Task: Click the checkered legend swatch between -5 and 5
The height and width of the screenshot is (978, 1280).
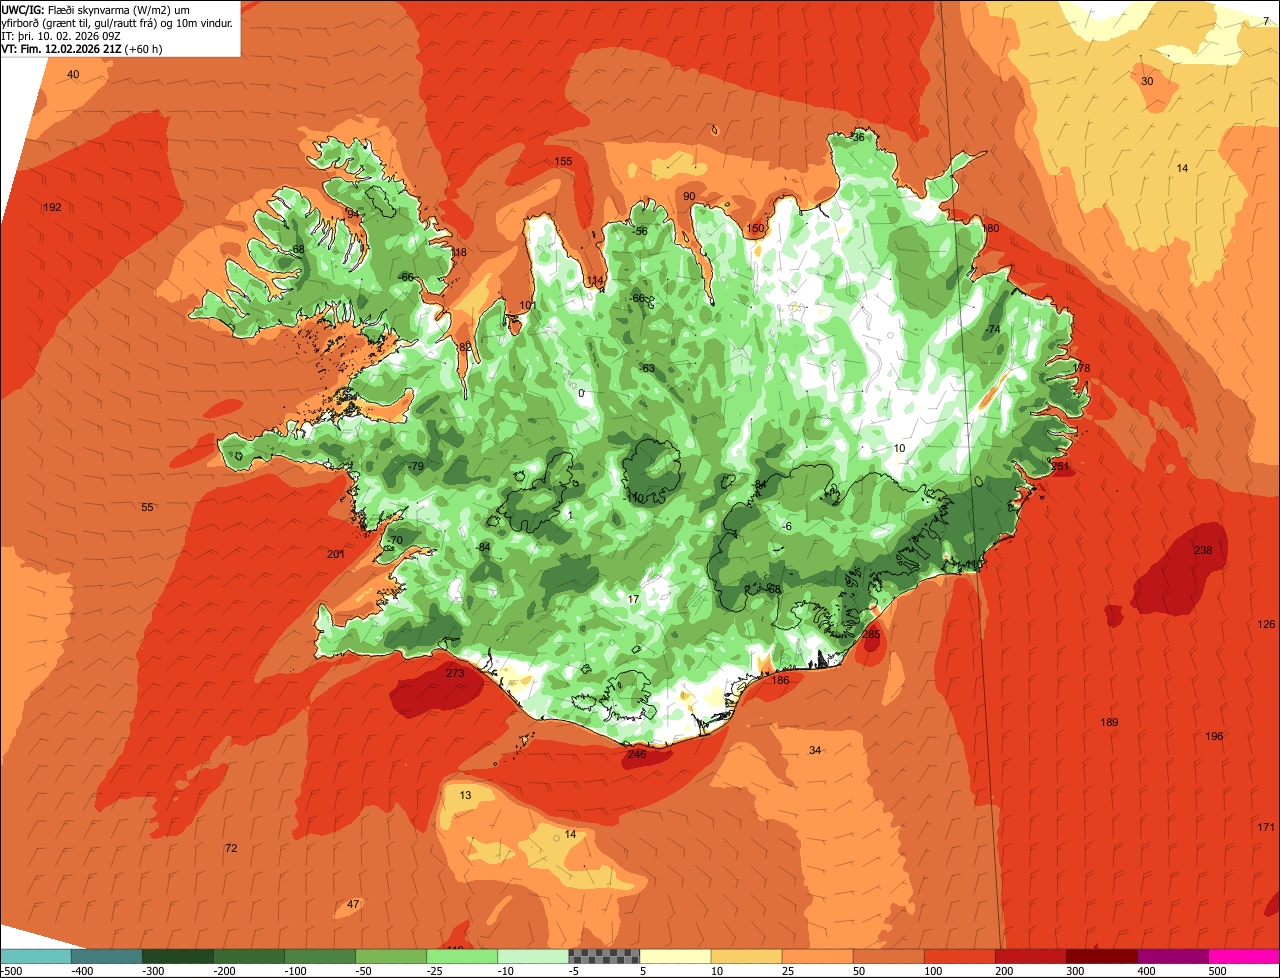Action: (x=604, y=955)
